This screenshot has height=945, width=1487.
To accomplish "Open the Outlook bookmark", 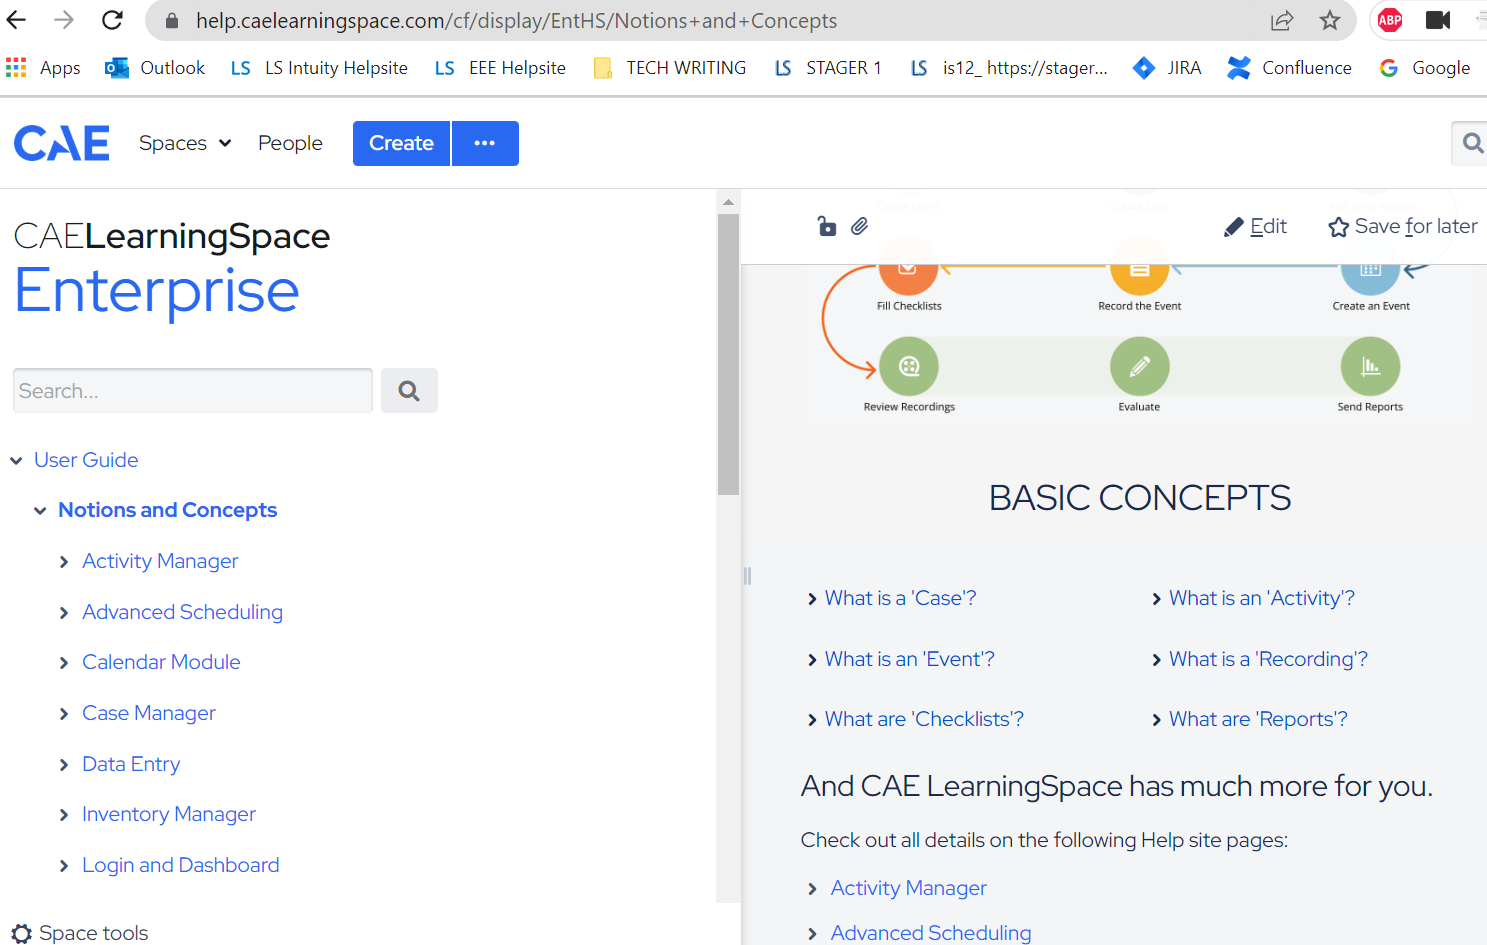I will click(x=155, y=68).
